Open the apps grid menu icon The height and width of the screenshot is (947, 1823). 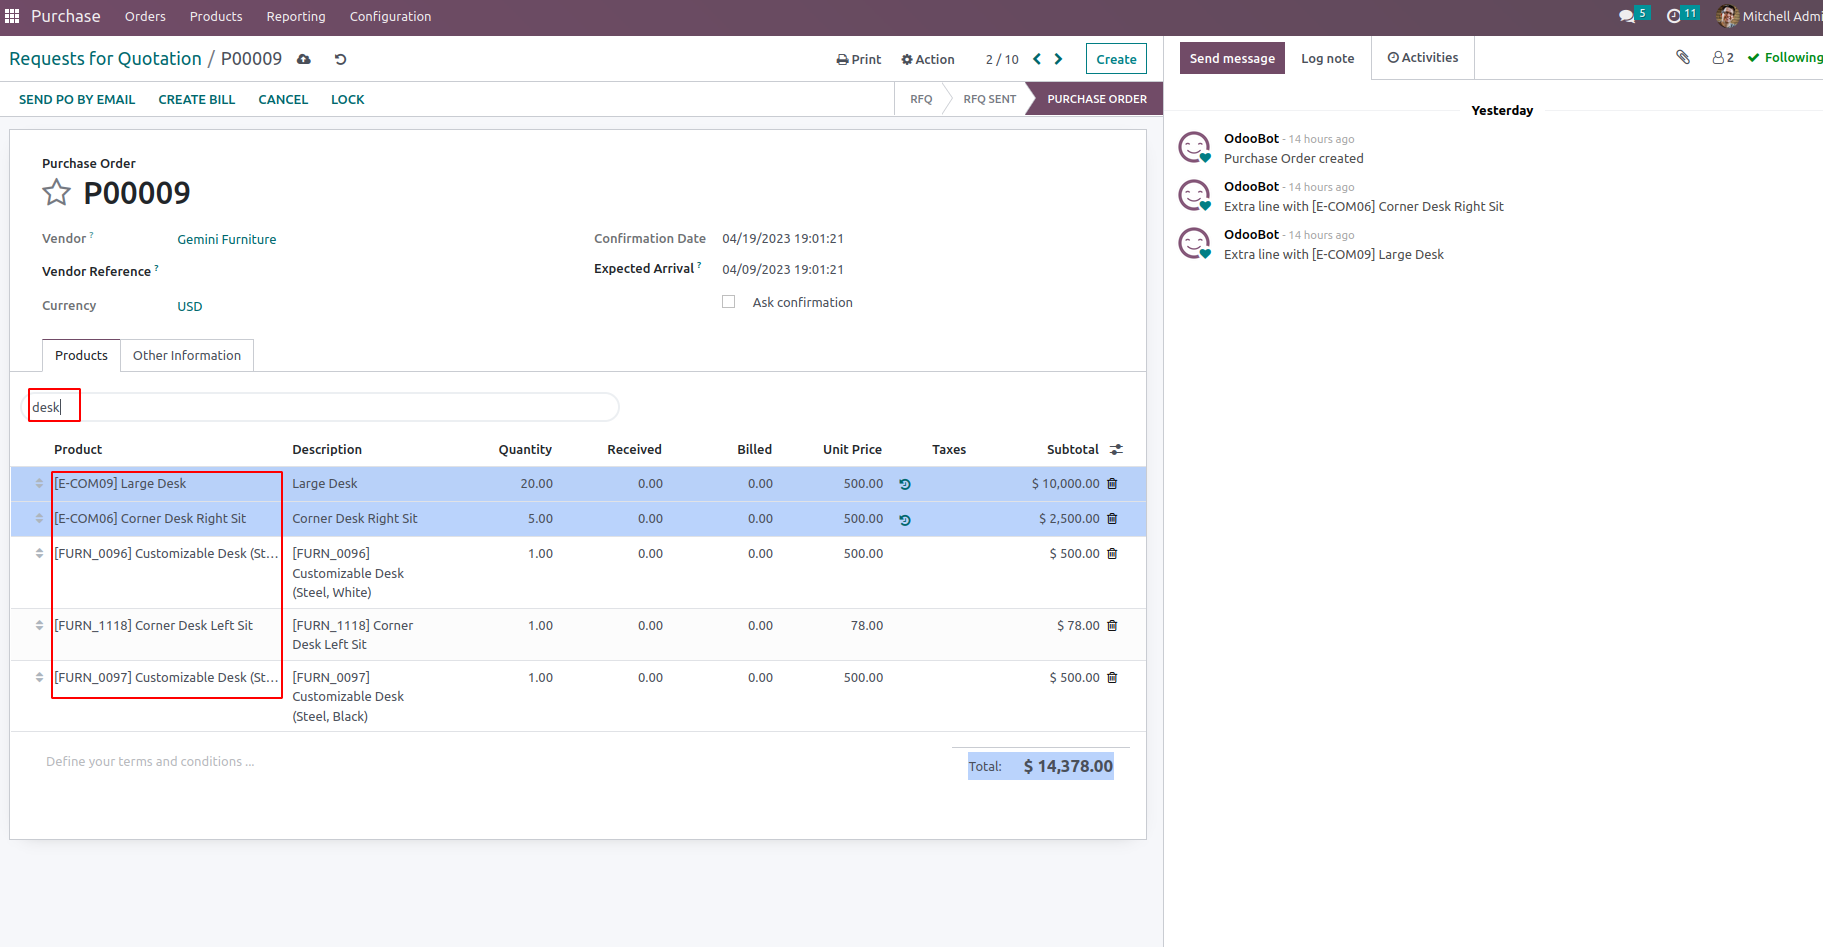(x=12, y=16)
